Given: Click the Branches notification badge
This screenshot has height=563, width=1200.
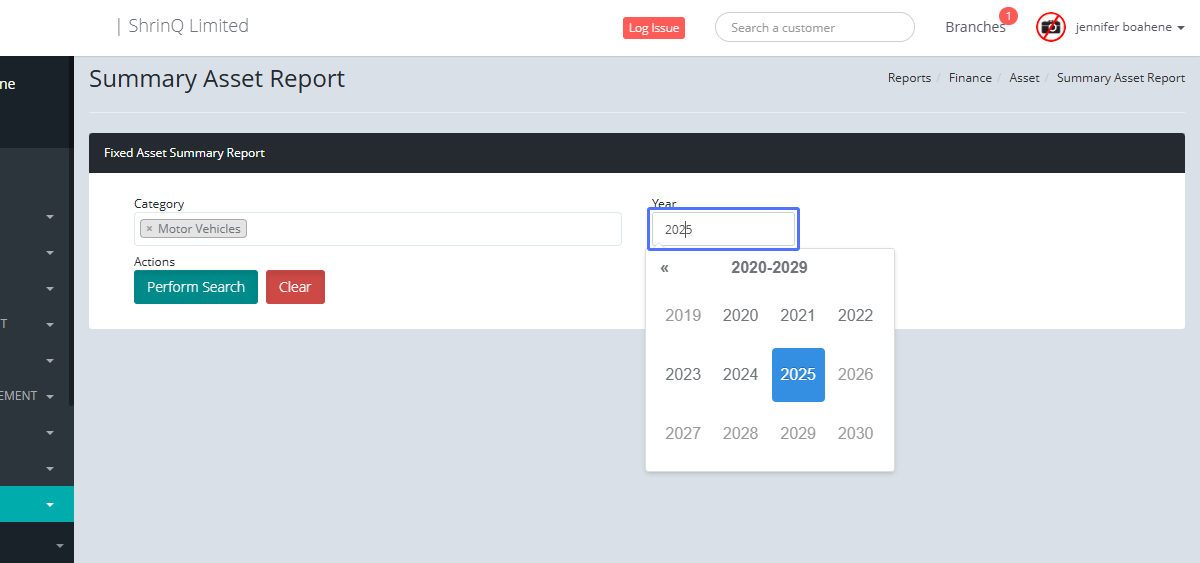Looking at the screenshot, I should pyautogui.click(x=1008, y=16).
